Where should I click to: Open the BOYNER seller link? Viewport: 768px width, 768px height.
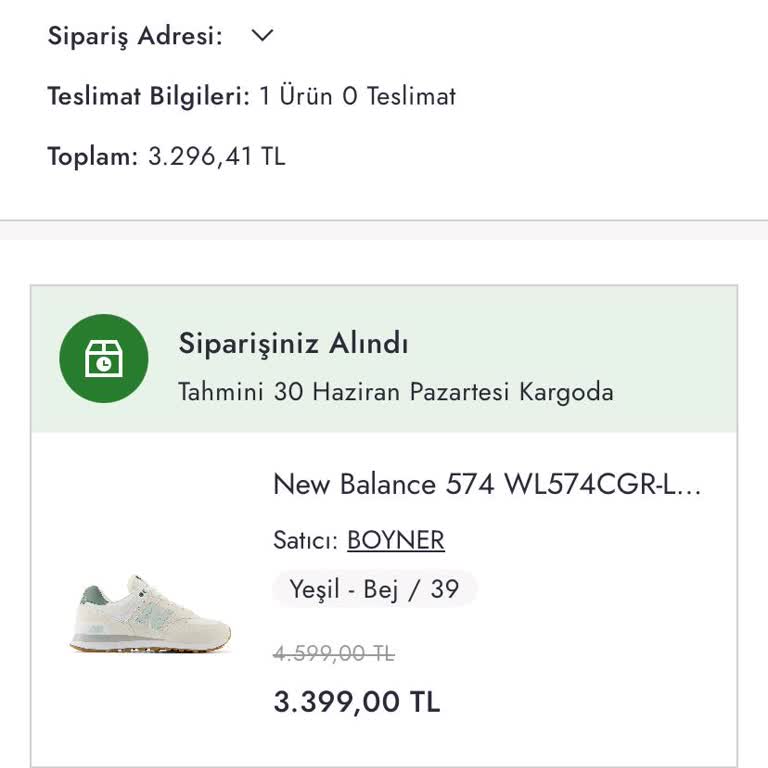(x=395, y=540)
